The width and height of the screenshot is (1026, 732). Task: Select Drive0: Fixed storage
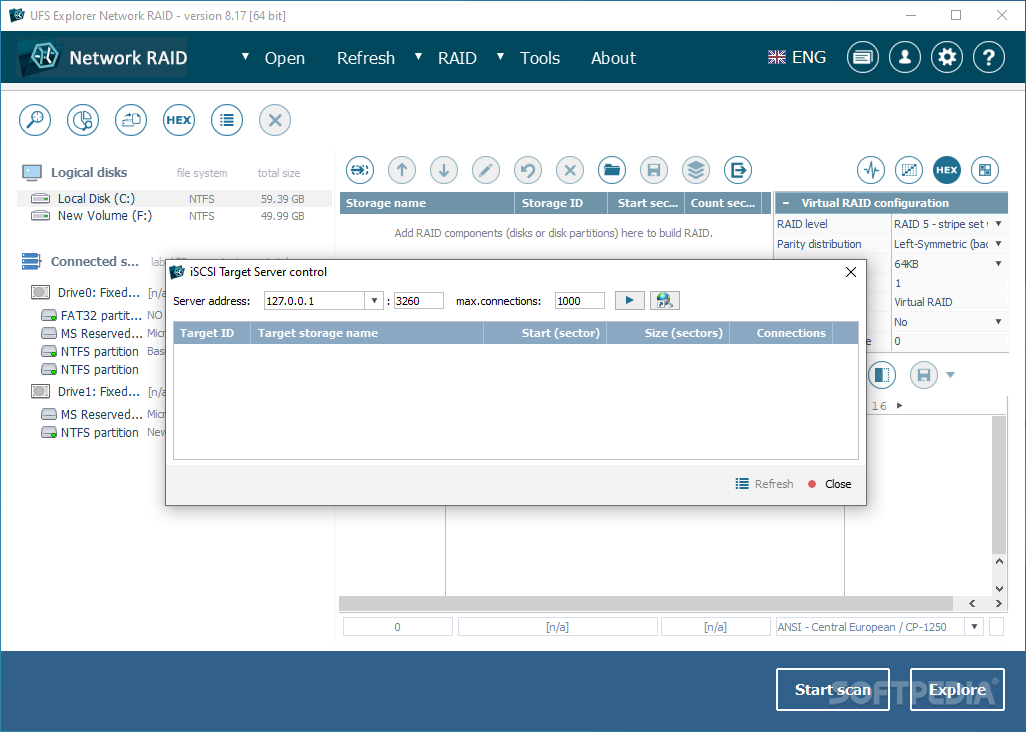click(x=98, y=292)
